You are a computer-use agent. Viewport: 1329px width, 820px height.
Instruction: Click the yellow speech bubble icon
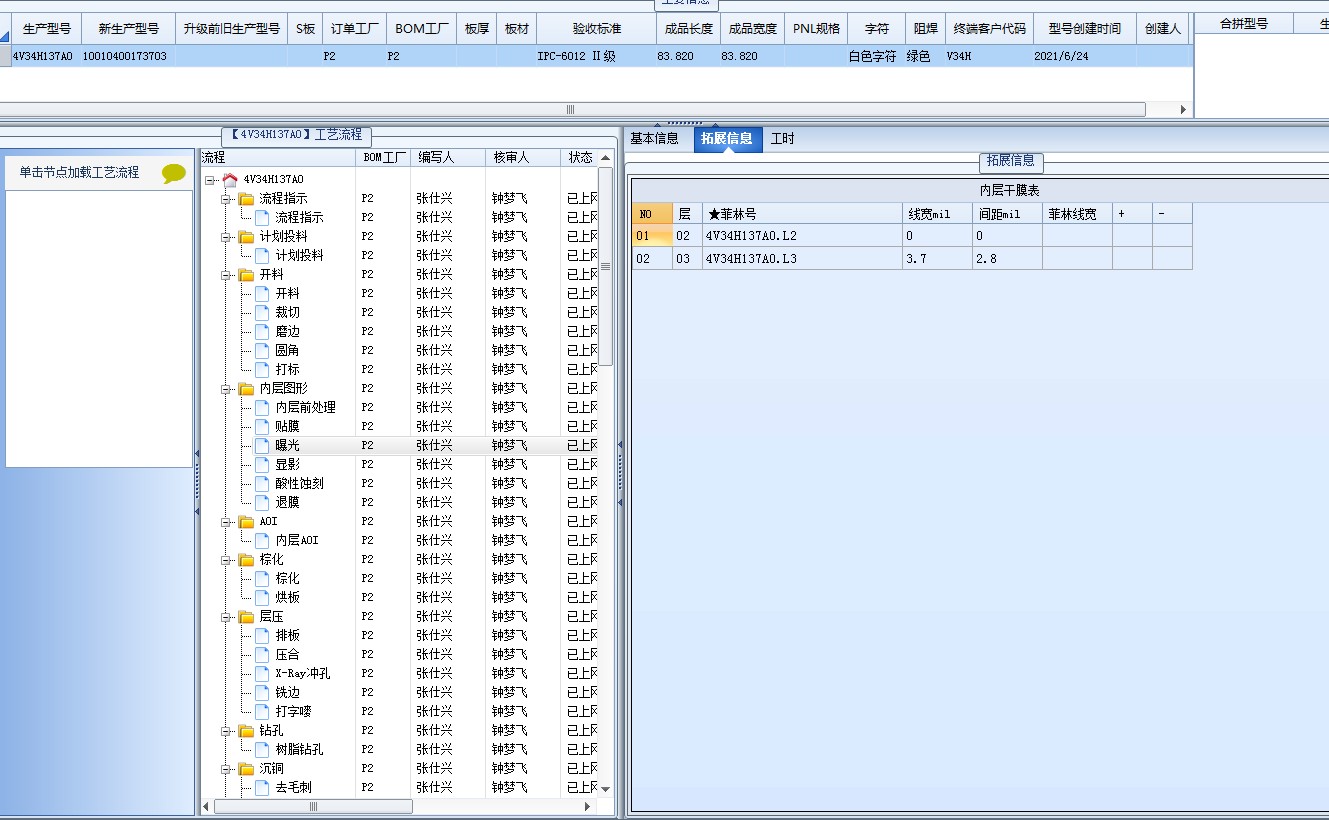coord(174,173)
